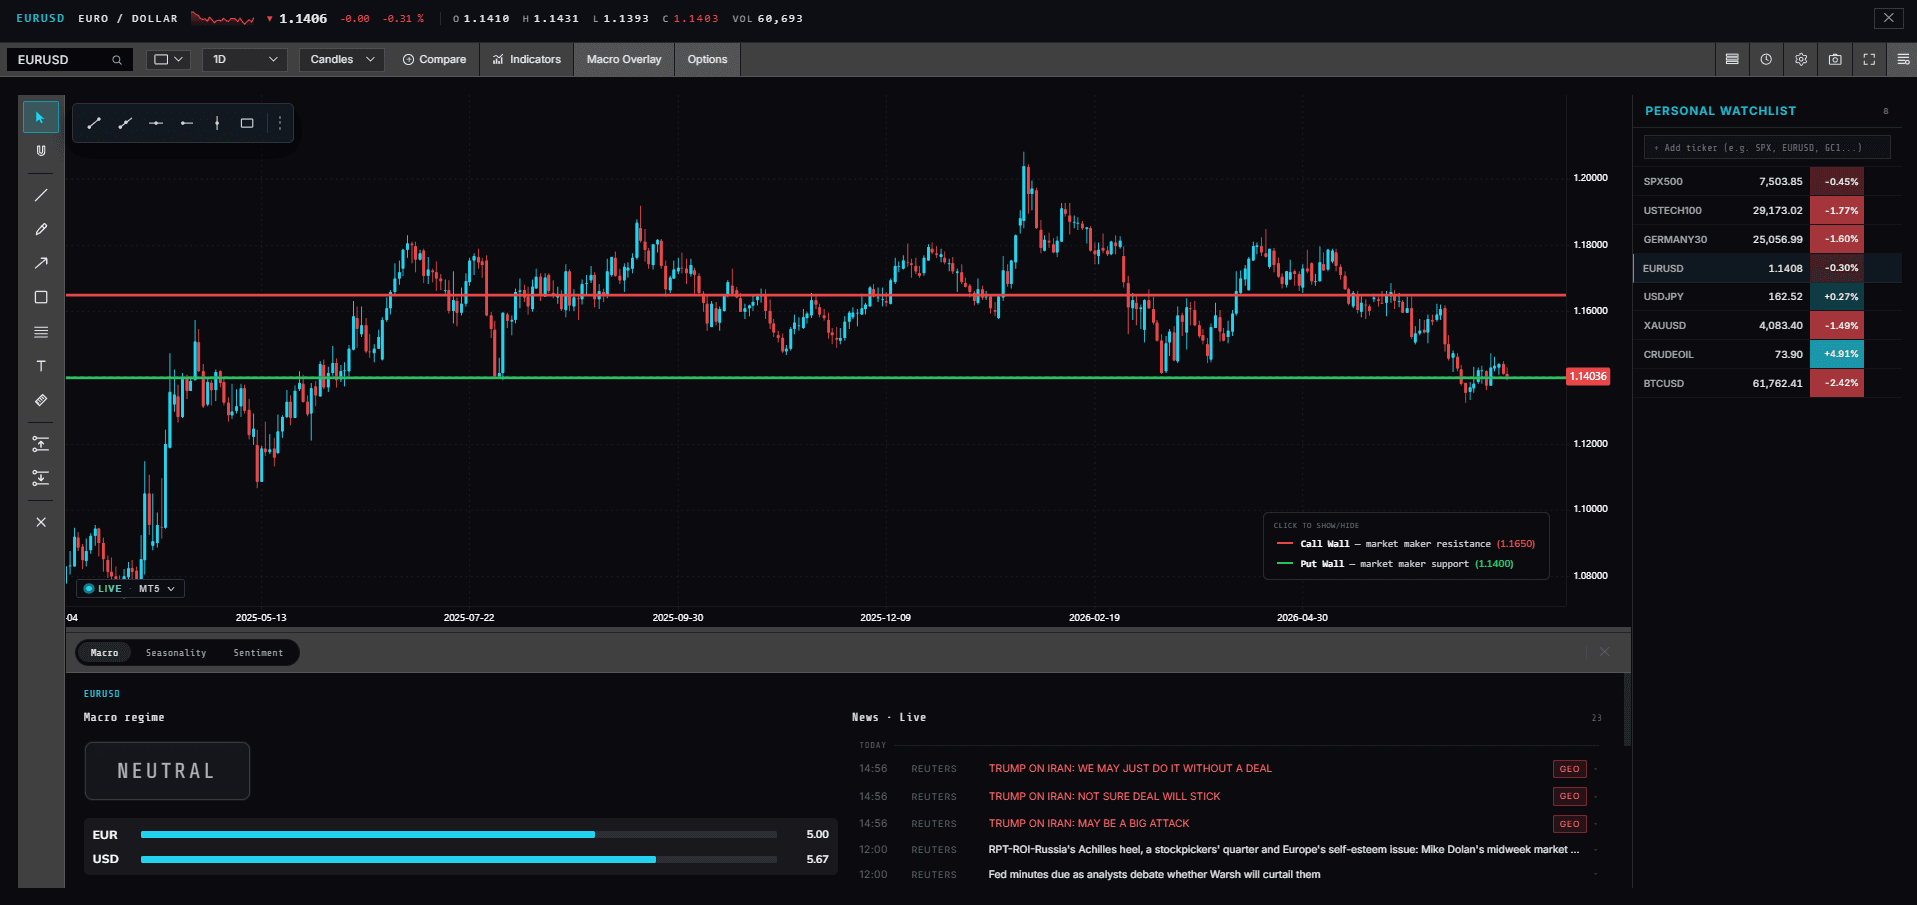Toggle the magnet snap tool
The image size is (1917, 905).
[41, 151]
